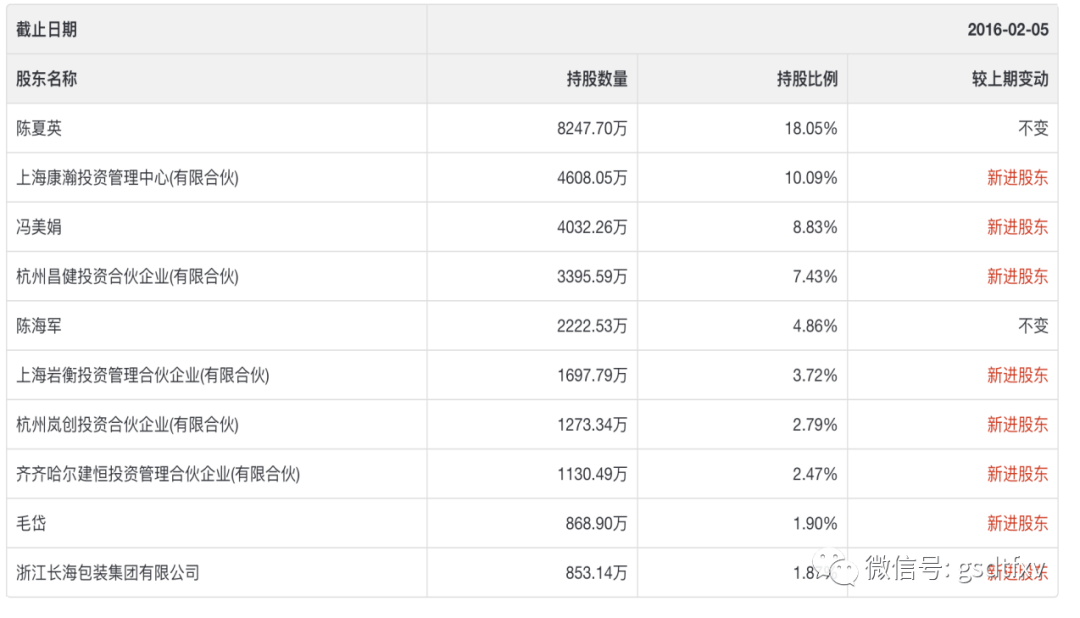
Task: Click the 截止日期 header label
Action: click(x=46, y=29)
